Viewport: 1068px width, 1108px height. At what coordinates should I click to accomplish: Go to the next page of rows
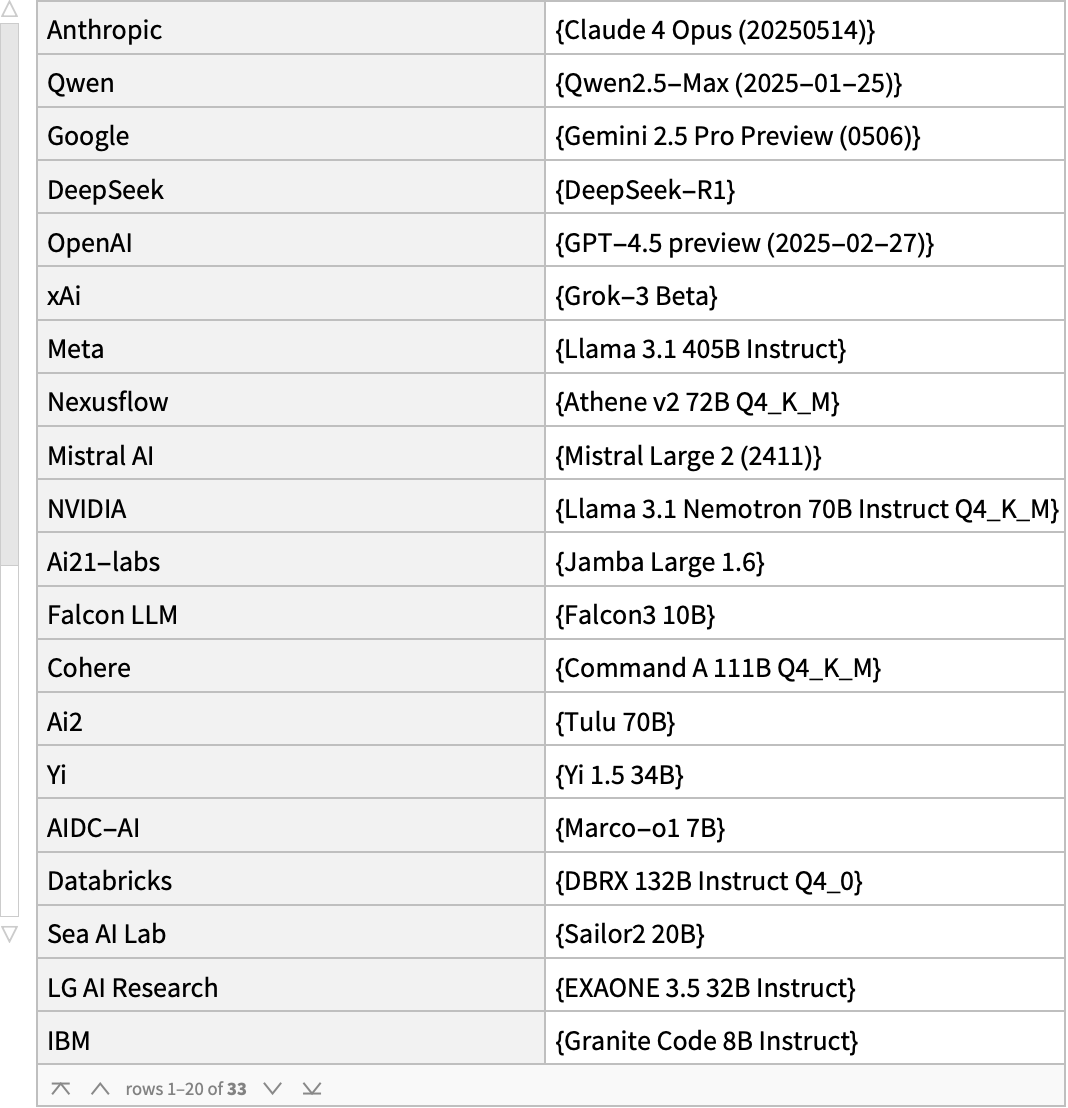(272, 1088)
